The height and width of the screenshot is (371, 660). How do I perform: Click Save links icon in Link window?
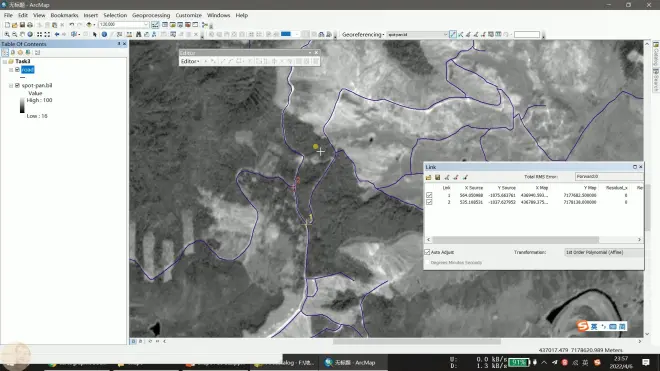[x=438, y=177]
